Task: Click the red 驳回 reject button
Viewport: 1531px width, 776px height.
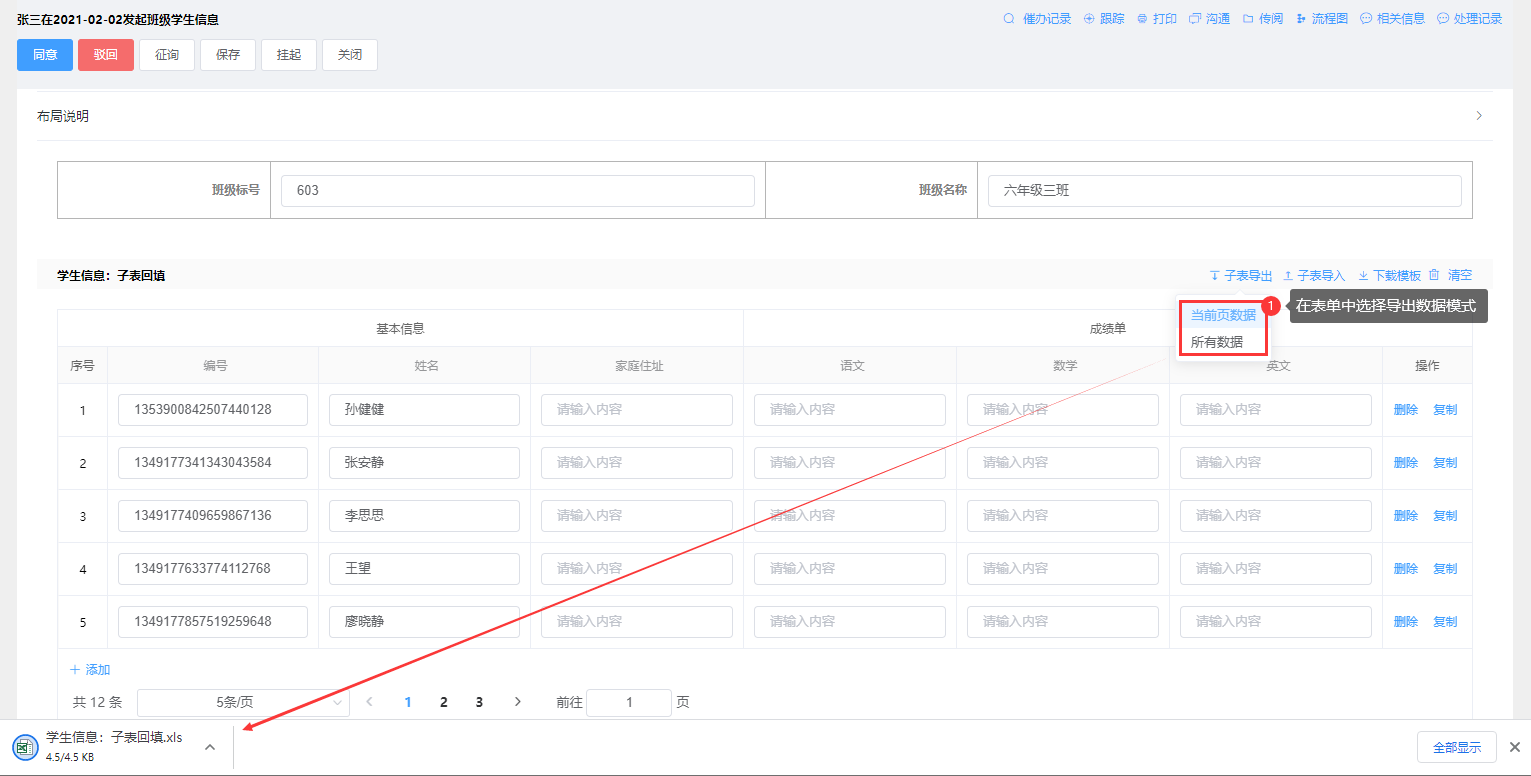Action: [x=106, y=55]
